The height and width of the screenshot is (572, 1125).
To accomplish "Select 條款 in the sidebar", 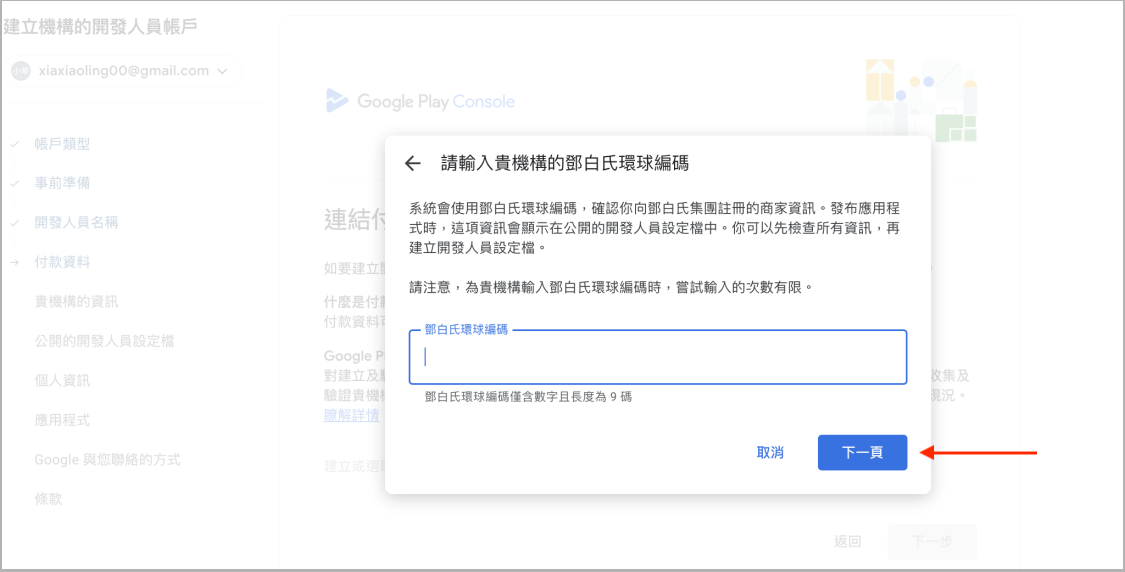I will pyautogui.click(x=48, y=499).
